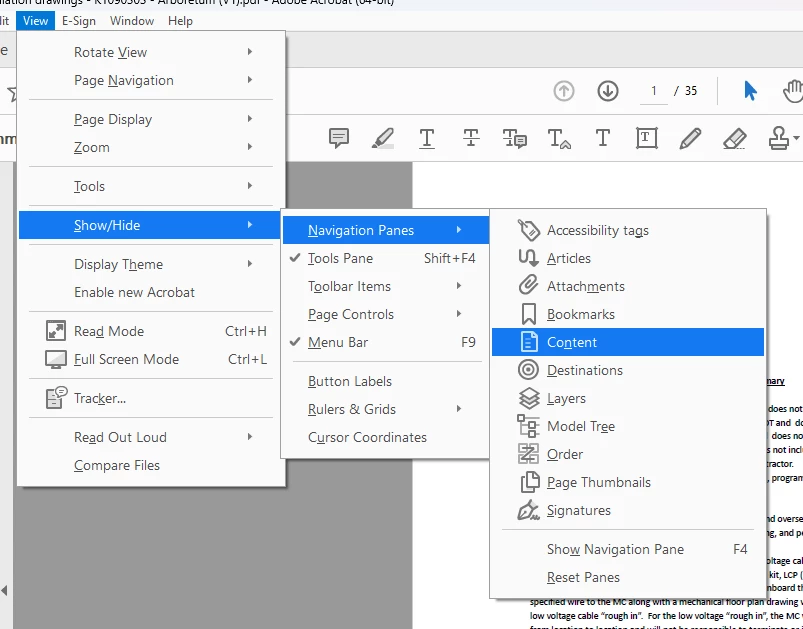Image resolution: width=803 pixels, height=629 pixels.
Task: Click the Read Mode expand icon
Action: pos(55,331)
